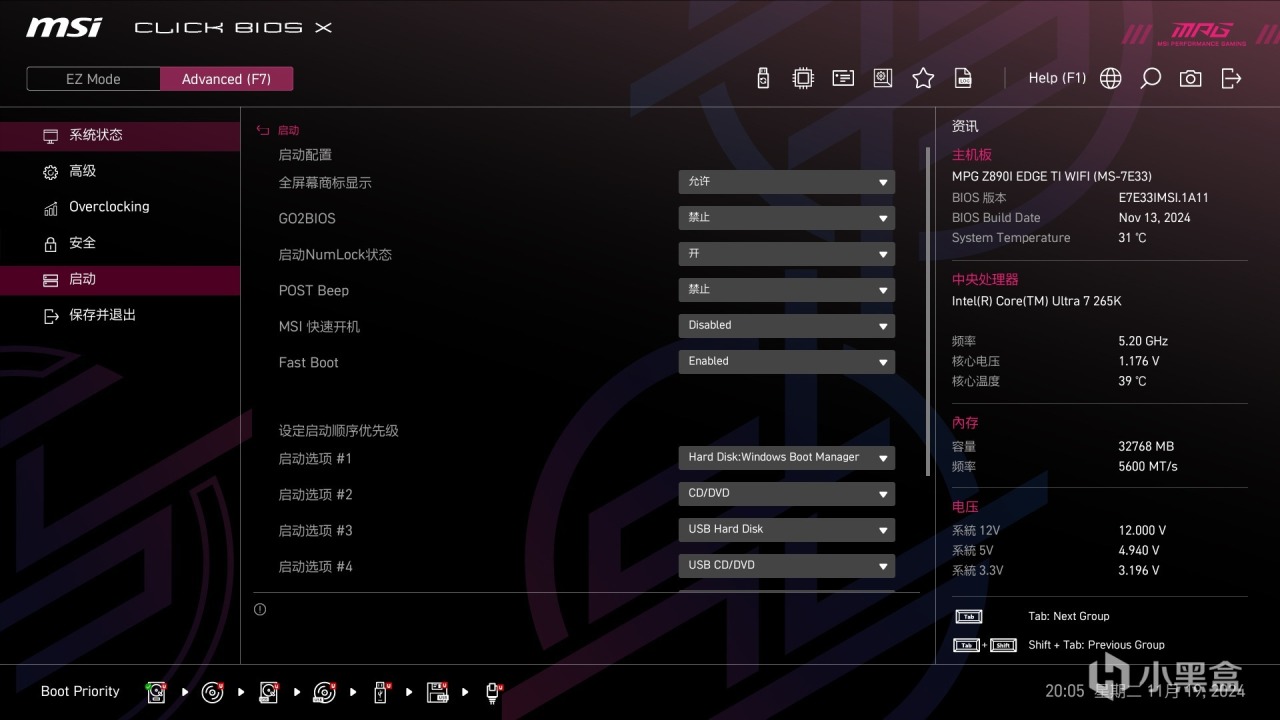Click the 设定启动顺序优先级 heading
The width and height of the screenshot is (1280, 720).
[338, 431]
